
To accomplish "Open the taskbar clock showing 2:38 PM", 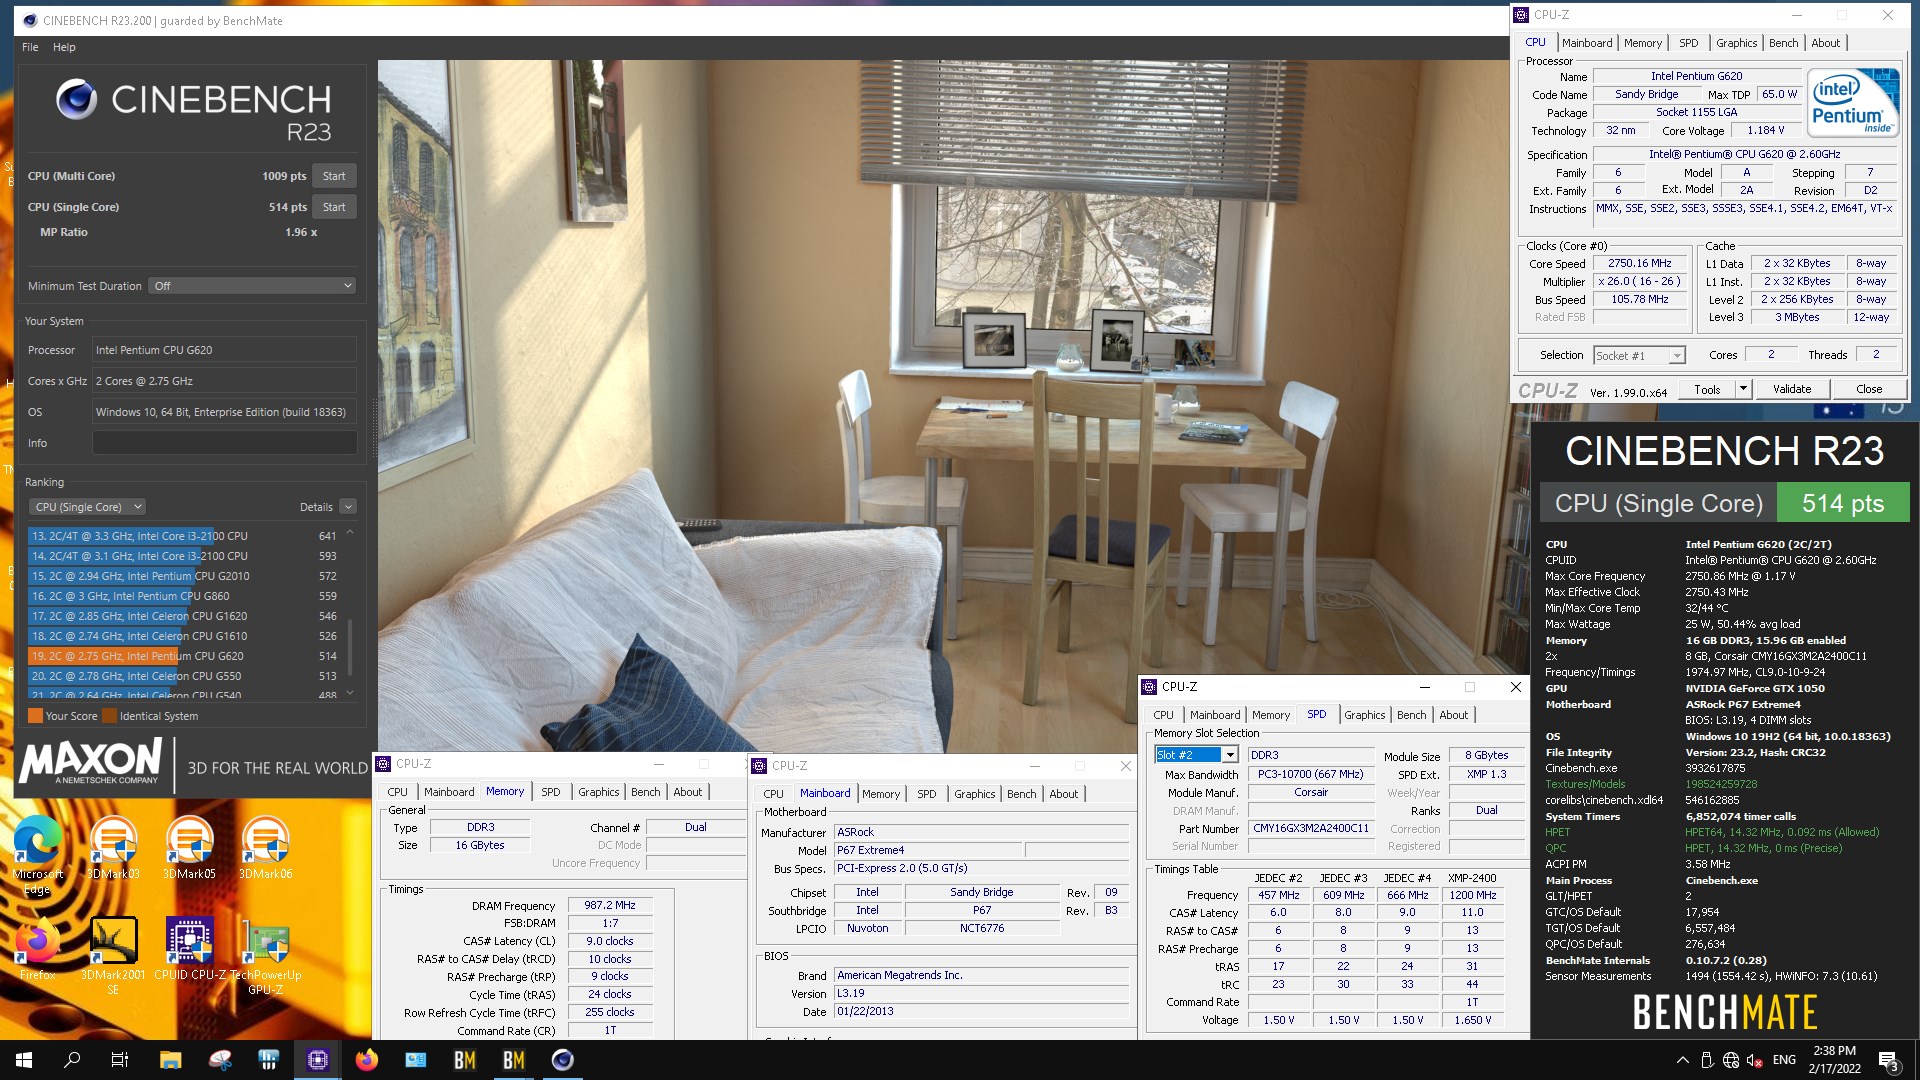I will 1834,1060.
